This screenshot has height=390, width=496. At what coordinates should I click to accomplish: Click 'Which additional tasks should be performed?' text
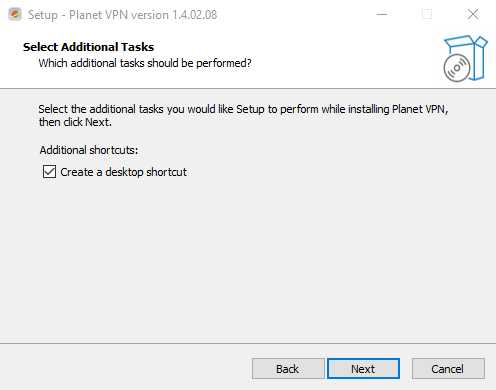[x=145, y=63]
